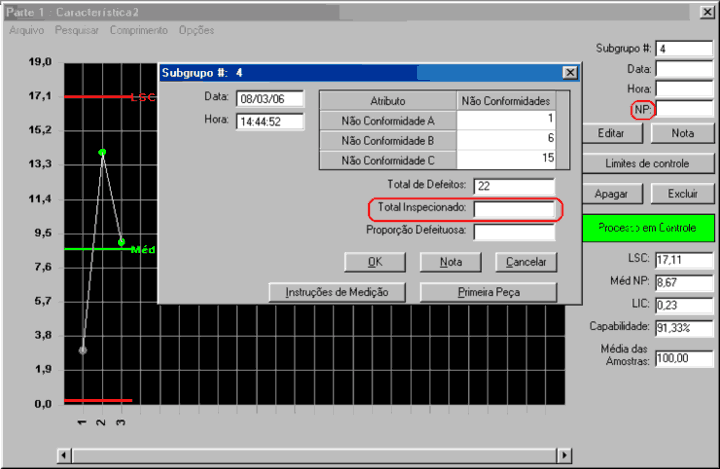Screen dimensions: 720x469
Task: Click the Não Conformidade A row label
Action: pyautogui.click(x=388, y=121)
